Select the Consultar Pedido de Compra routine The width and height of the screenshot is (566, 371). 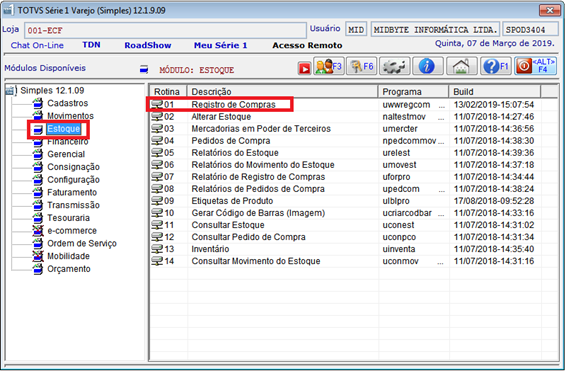(248, 237)
